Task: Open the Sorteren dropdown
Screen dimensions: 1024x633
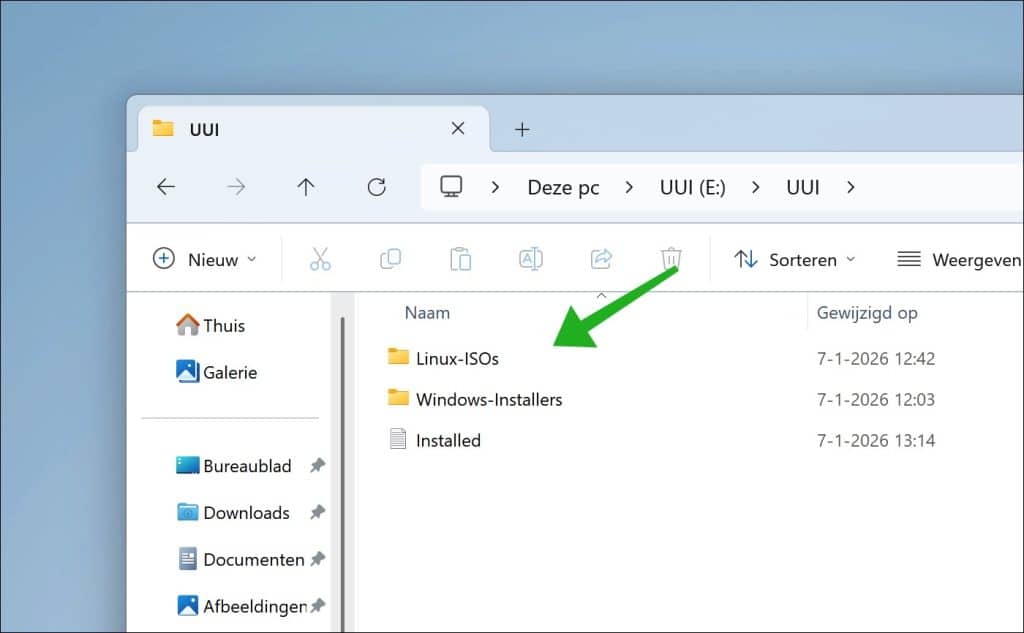Action: point(795,259)
